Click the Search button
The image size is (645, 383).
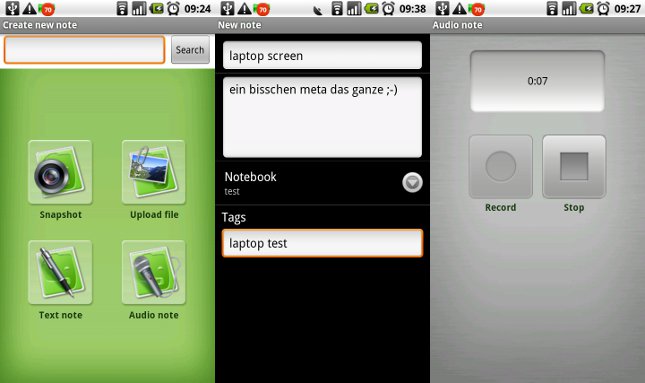pyautogui.click(x=190, y=50)
